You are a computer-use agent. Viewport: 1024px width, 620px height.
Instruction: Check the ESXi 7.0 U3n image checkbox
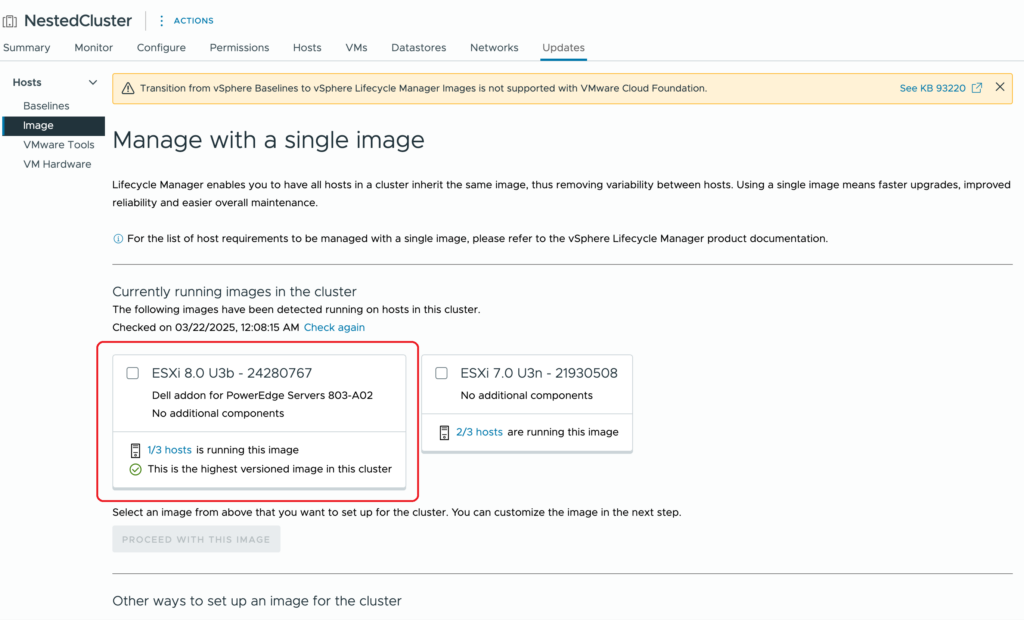click(x=441, y=373)
